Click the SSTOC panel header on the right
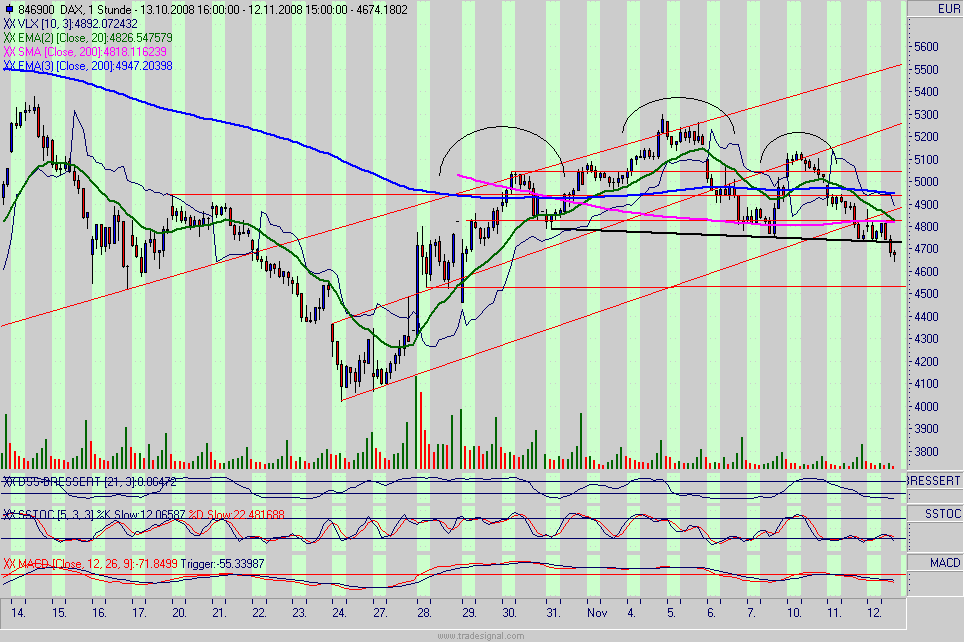Viewport: 964px width, 642px height. (x=942, y=513)
